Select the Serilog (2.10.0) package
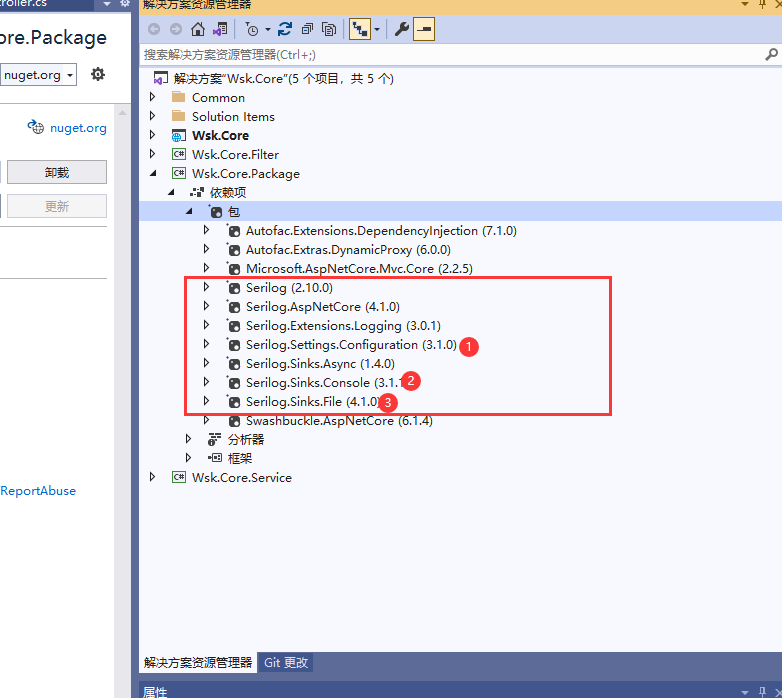Image resolution: width=782 pixels, height=698 pixels. pos(289,288)
